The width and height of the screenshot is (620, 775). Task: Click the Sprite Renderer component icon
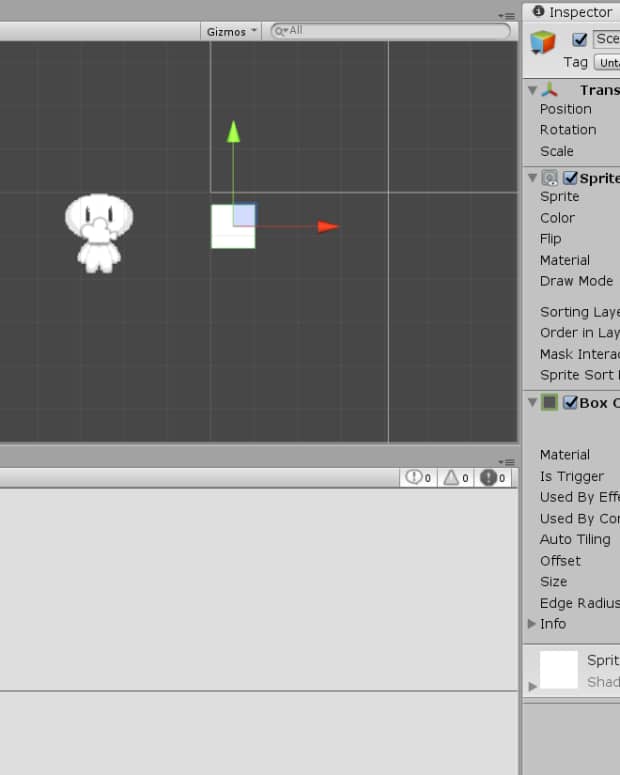coord(550,178)
